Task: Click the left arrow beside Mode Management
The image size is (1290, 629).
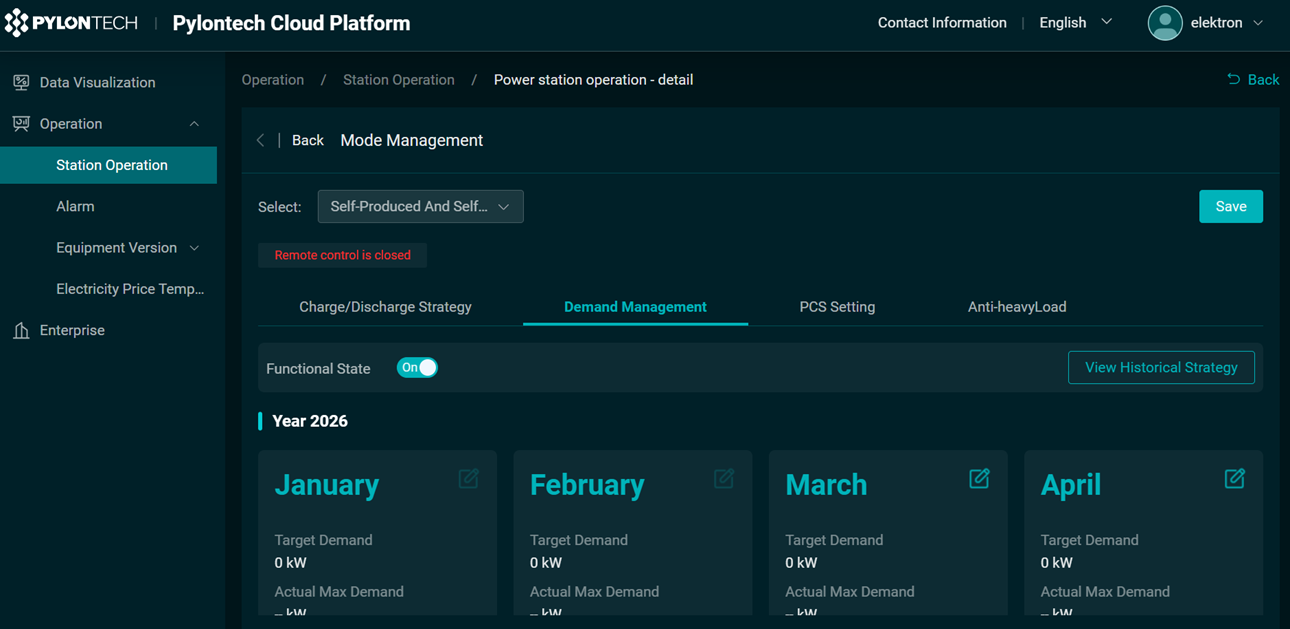Action: click(261, 141)
